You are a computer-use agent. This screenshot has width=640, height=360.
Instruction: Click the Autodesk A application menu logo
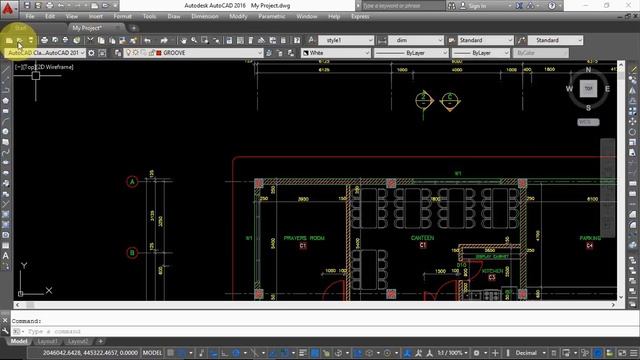8,8
